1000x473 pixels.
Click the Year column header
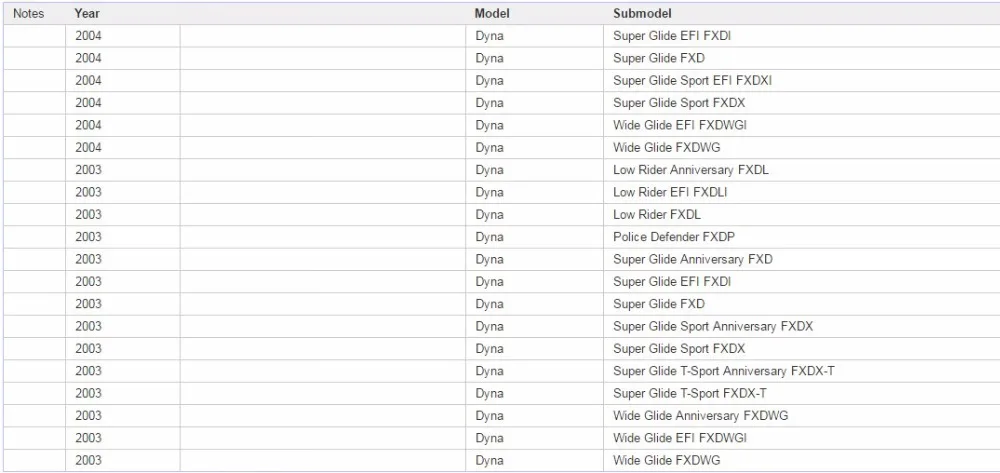(87, 13)
